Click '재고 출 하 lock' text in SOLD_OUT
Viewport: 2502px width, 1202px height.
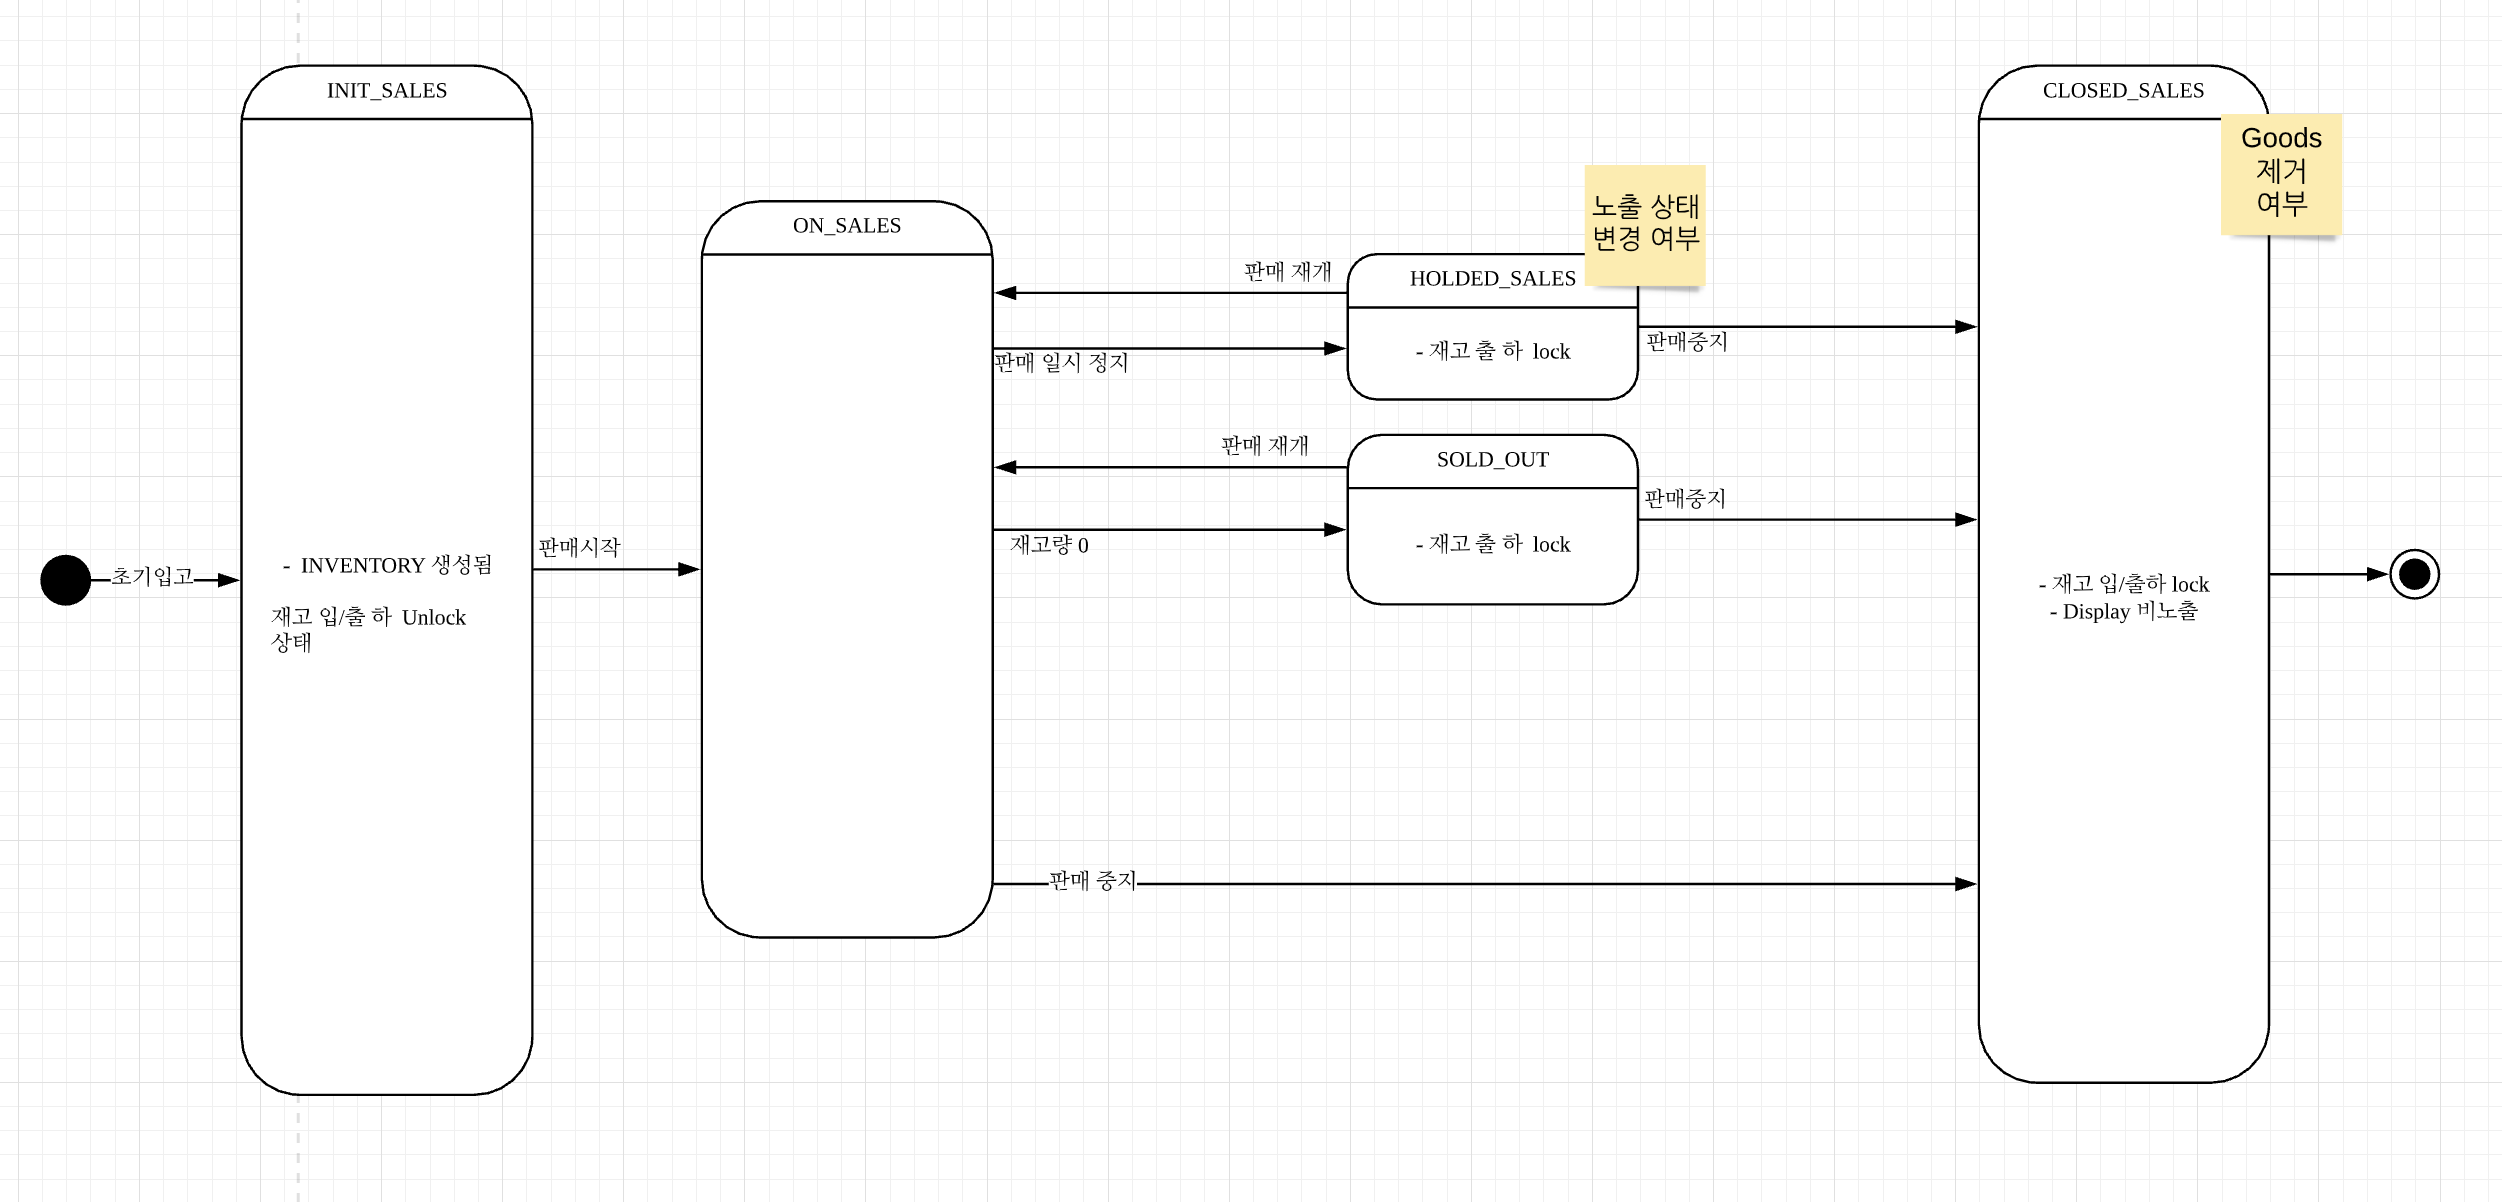(1493, 544)
